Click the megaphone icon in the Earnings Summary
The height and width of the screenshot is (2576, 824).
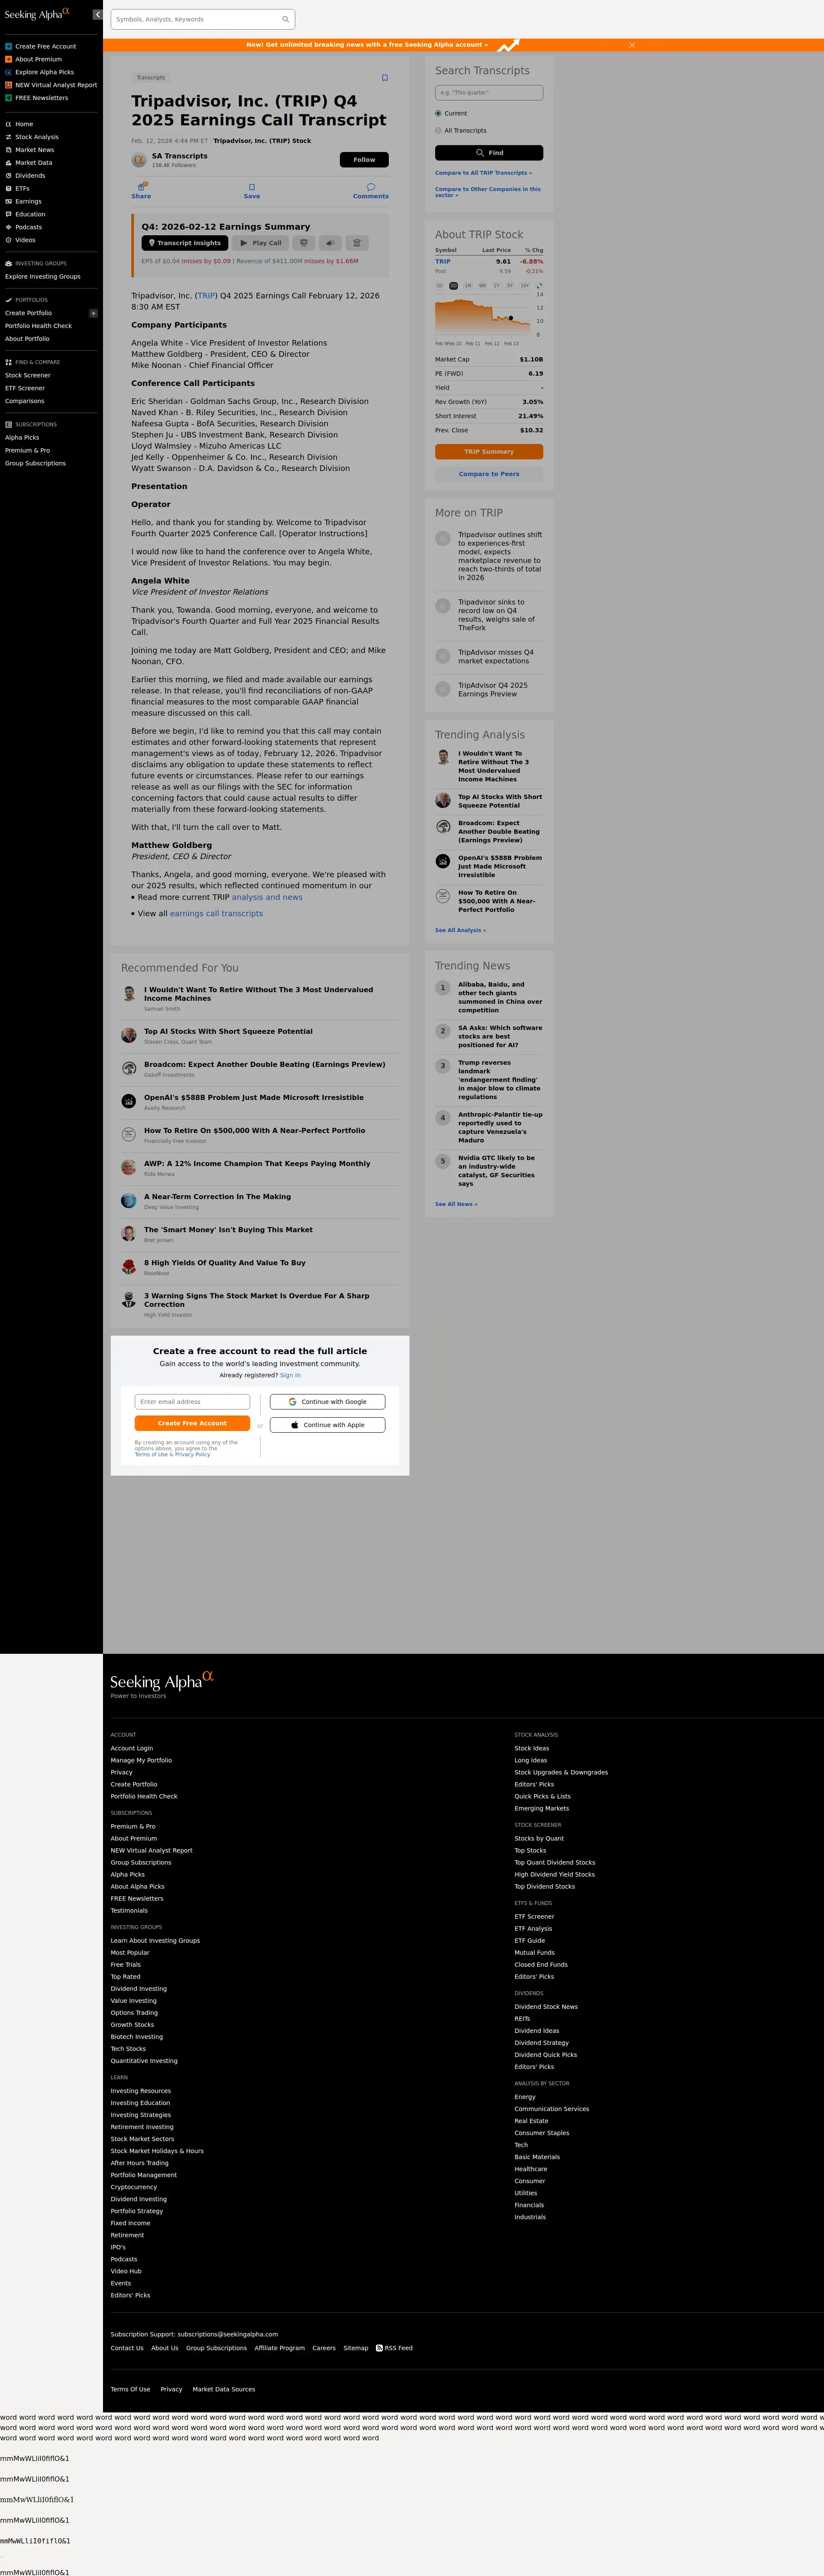coord(330,243)
